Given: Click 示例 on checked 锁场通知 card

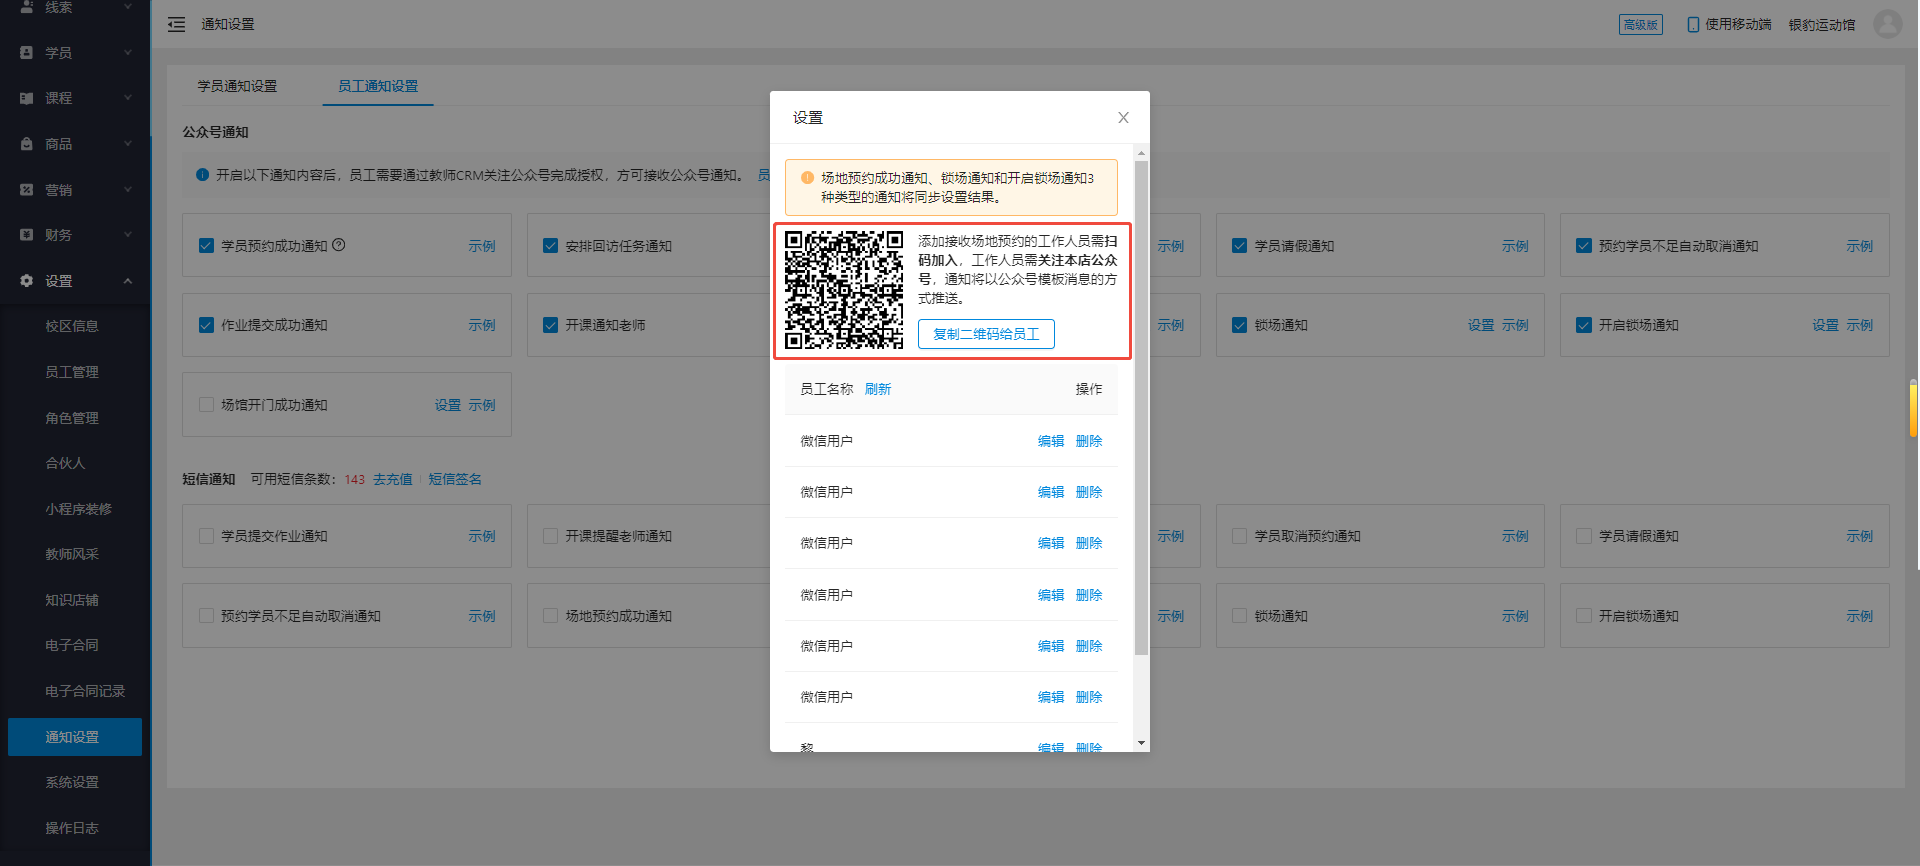Looking at the screenshot, I should click(1515, 325).
